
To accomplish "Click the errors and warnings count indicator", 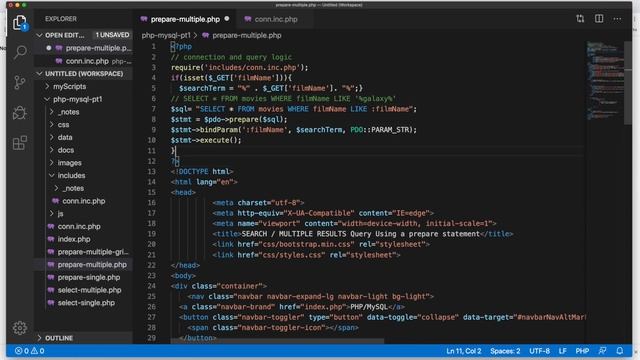I will point(29,351).
